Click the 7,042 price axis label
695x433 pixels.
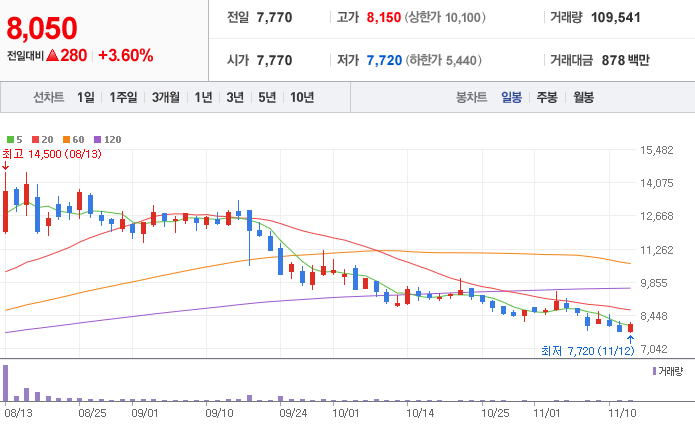tap(654, 349)
